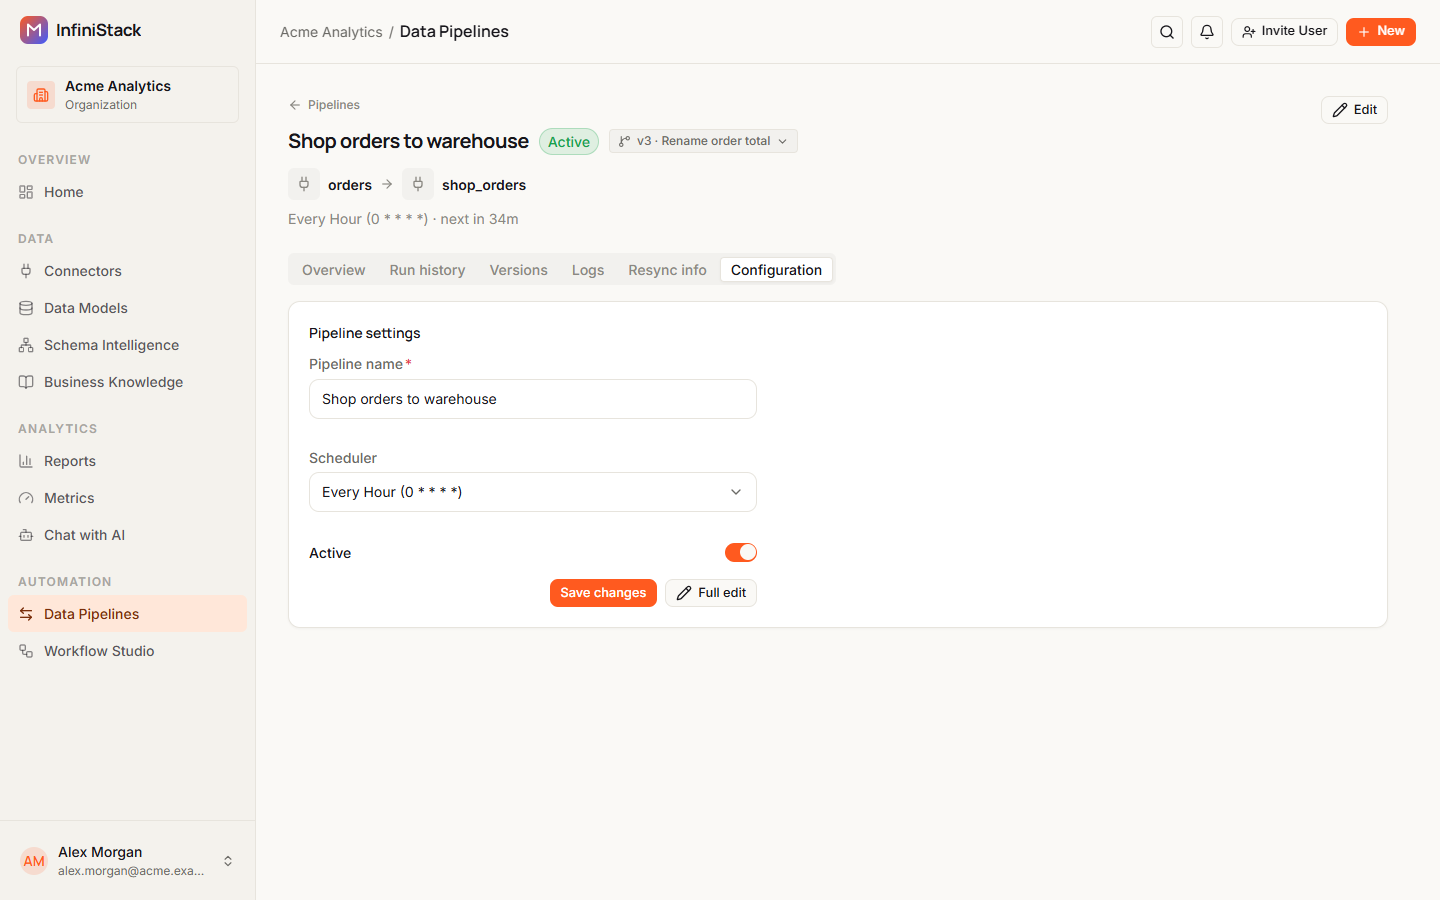
Task: Click the orders source name
Action: point(350,185)
